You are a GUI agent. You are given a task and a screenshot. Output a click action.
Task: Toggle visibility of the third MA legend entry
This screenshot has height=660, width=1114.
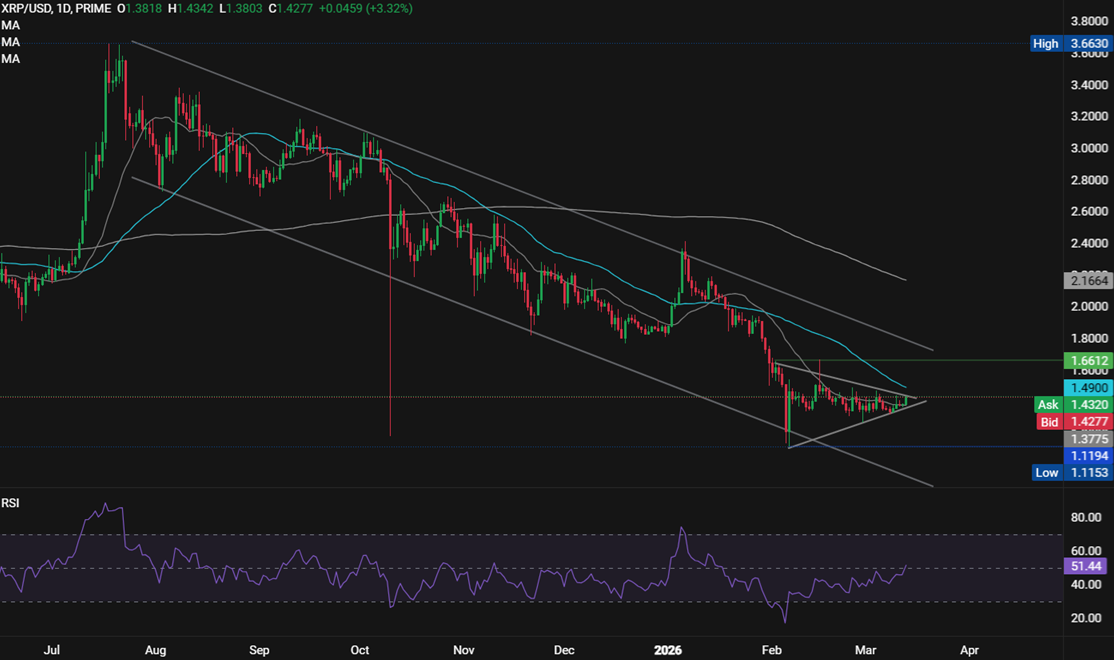tap(9, 58)
